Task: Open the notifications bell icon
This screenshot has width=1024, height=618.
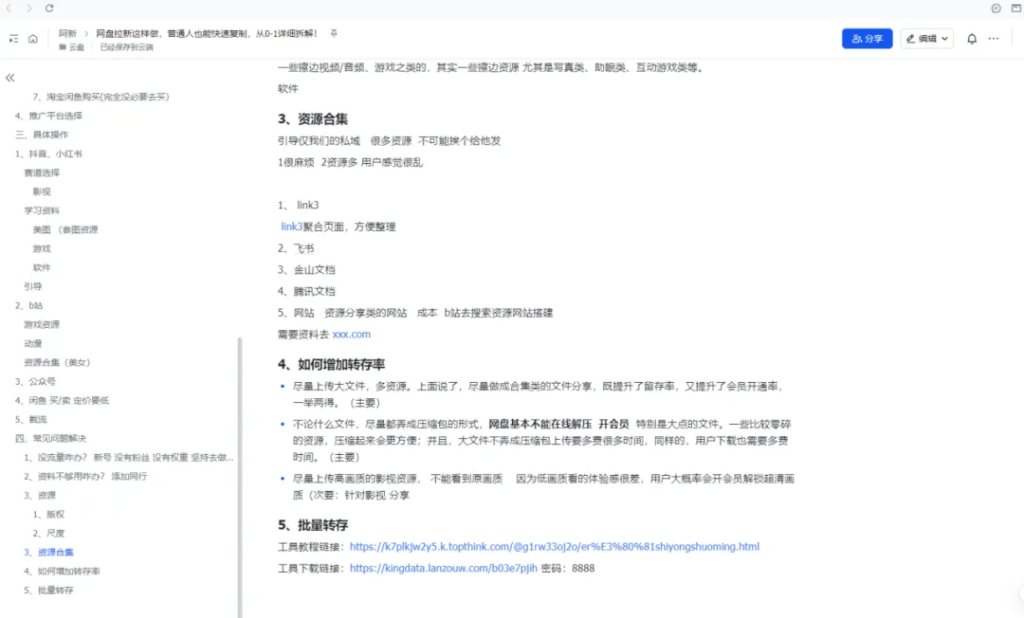Action: coord(972,38)
